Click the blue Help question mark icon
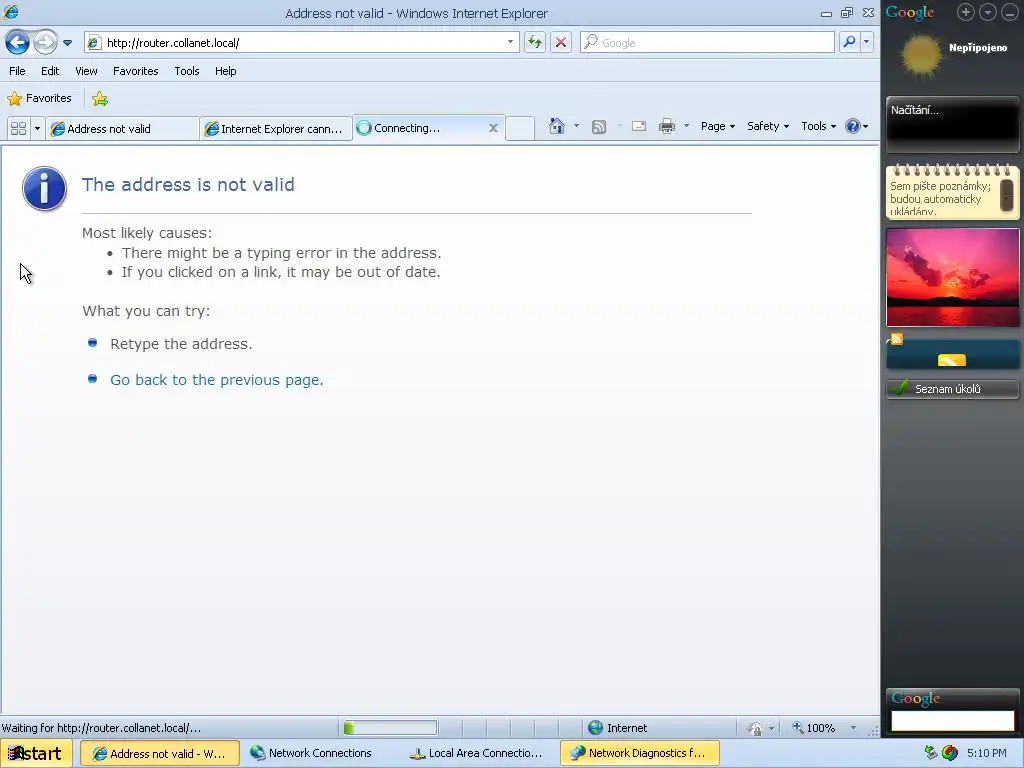Screen dimensions: 1024x768 pyautogui.click(x=853, y=126)
